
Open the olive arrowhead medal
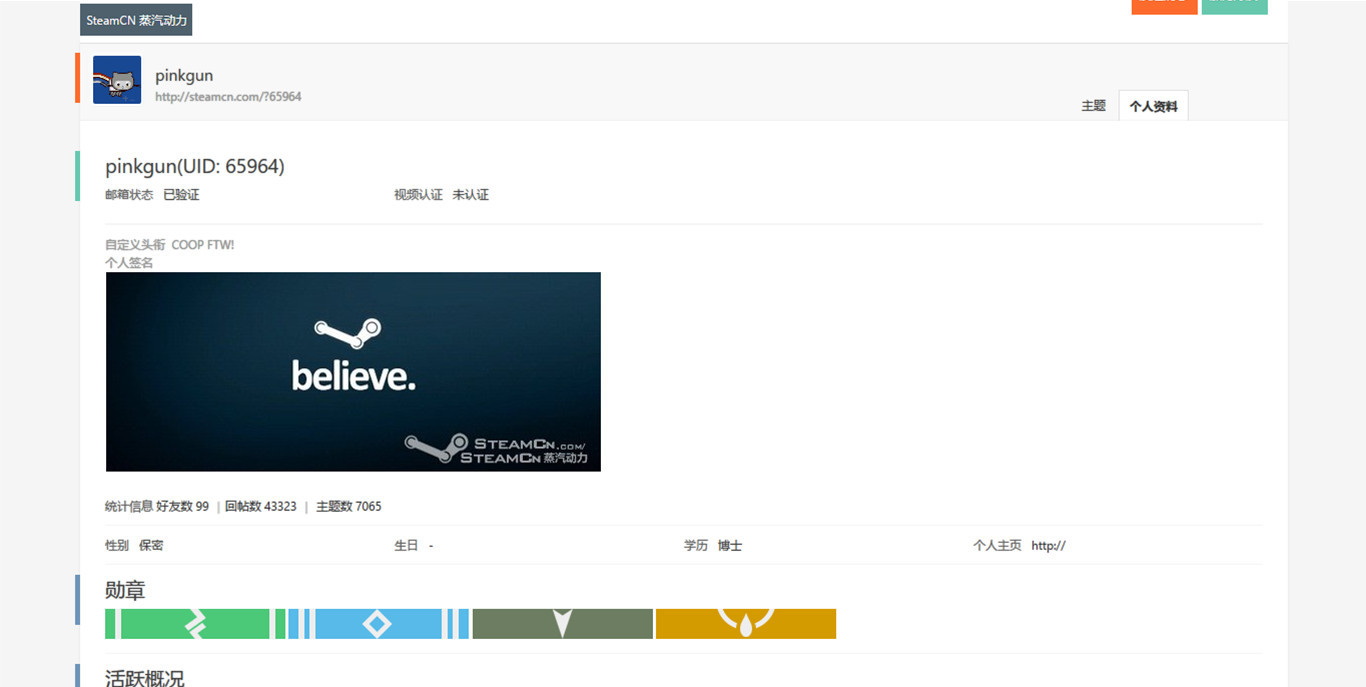562,624
